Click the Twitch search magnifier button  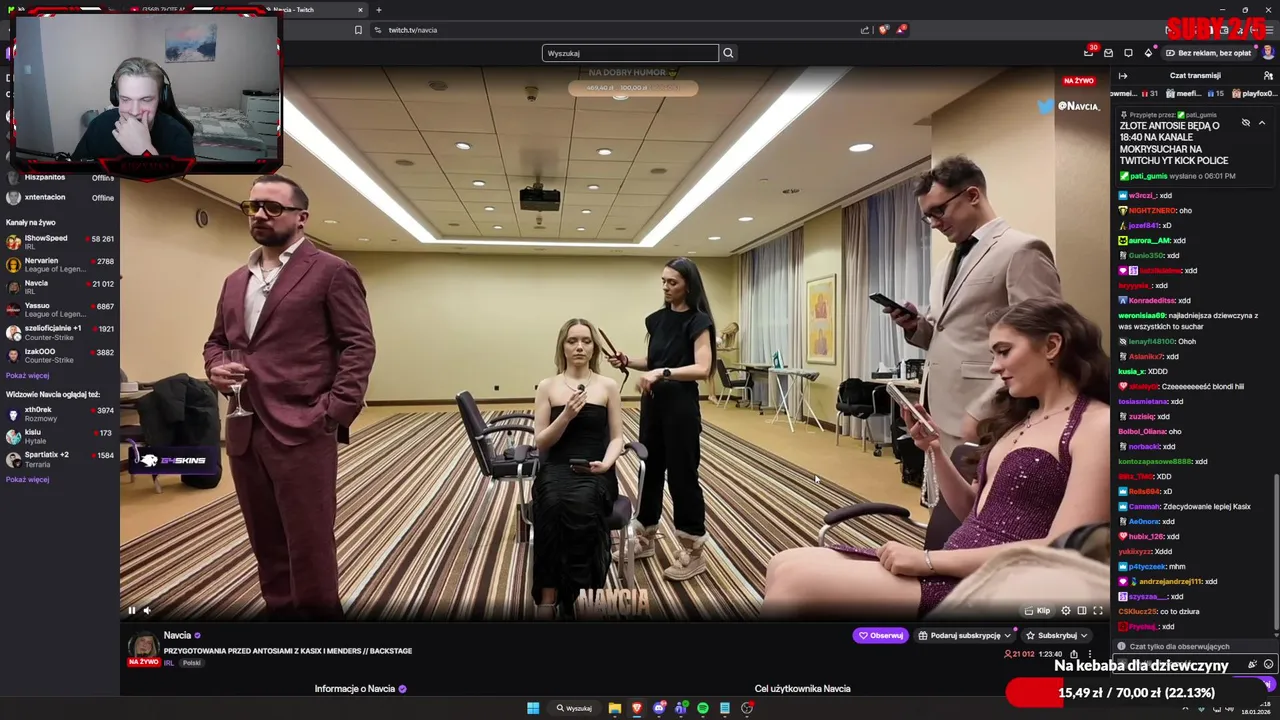click(728, 53)
